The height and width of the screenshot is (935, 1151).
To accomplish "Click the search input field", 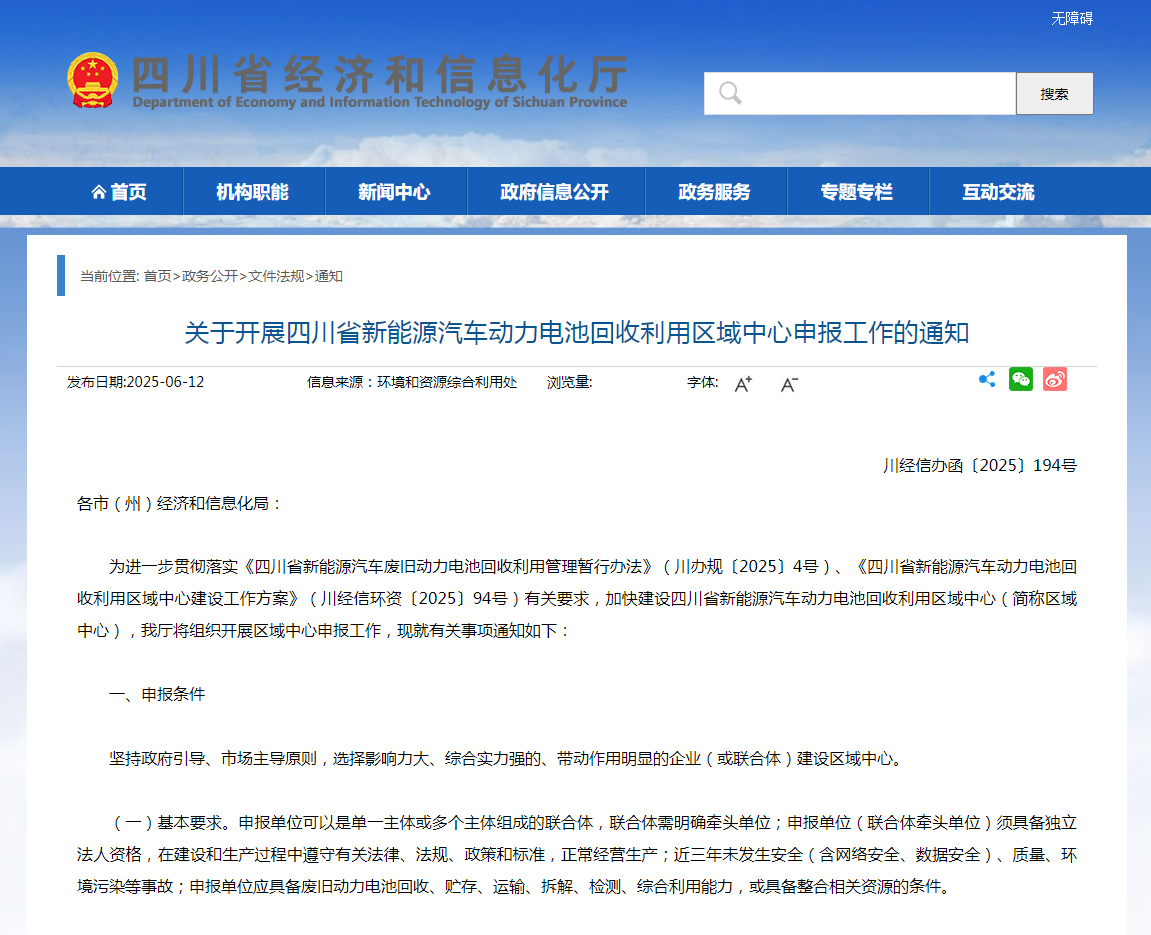I will [x=860, y=93].
